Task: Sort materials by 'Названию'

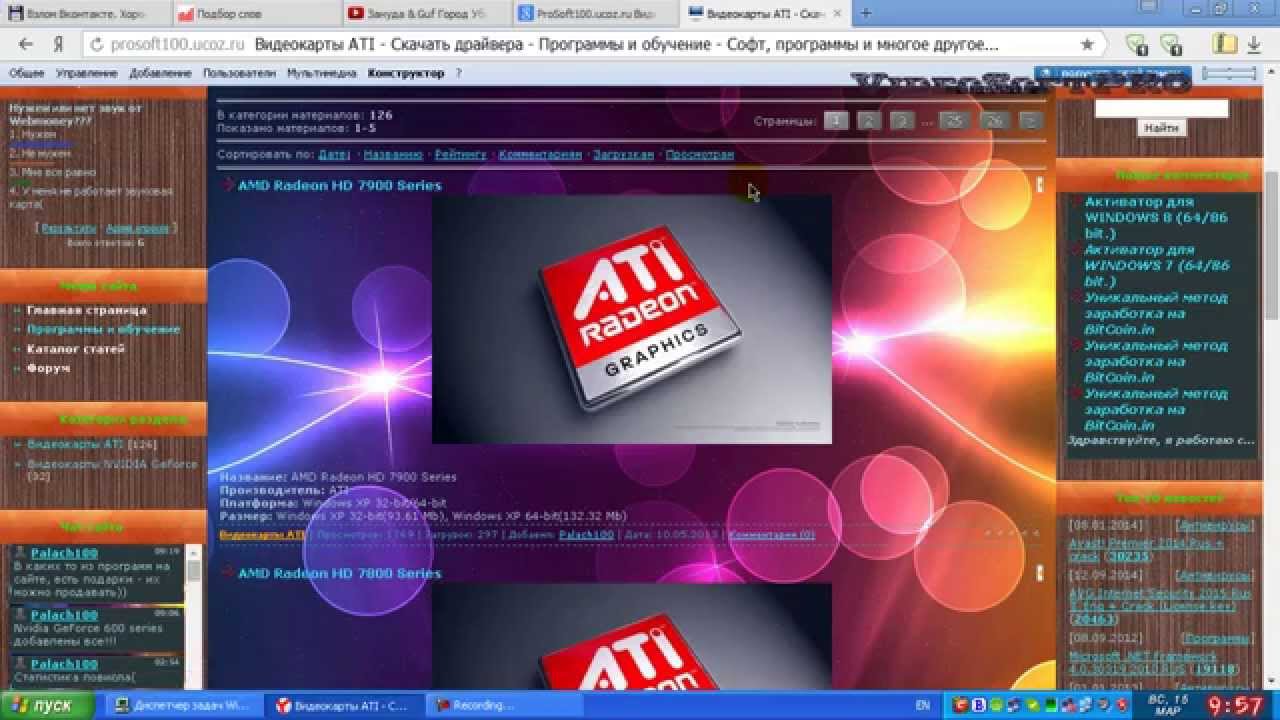Action: pos(393,155)
